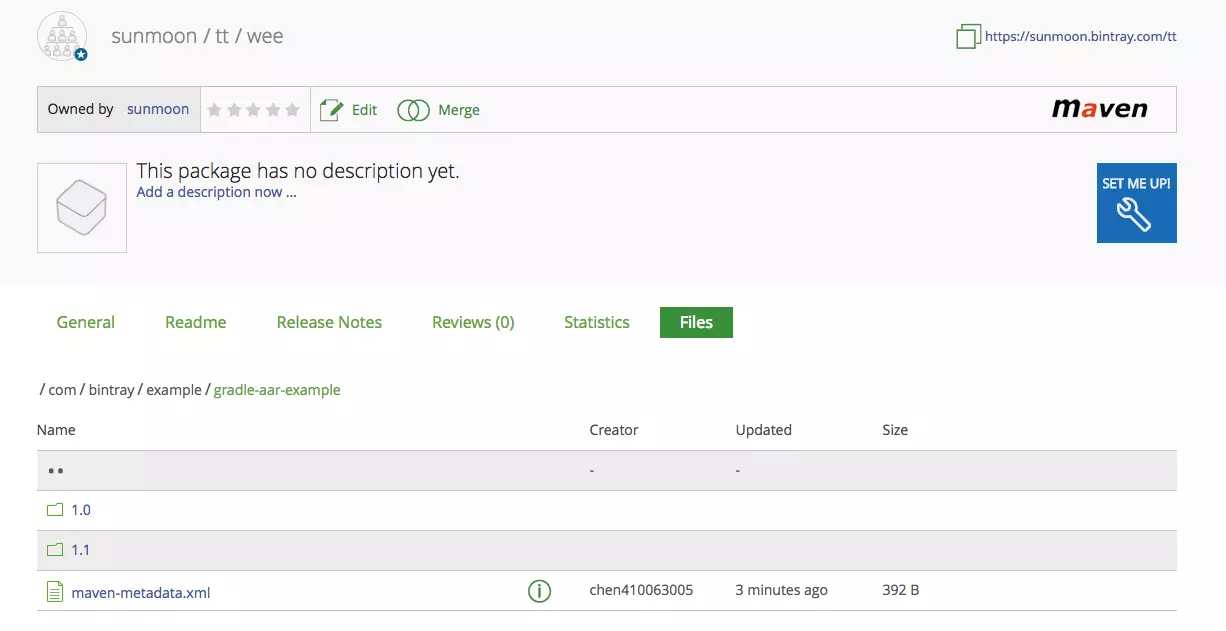The image size is (1226, 631).
Task: Click Add a description now link
Action: [x=217, y=192]
